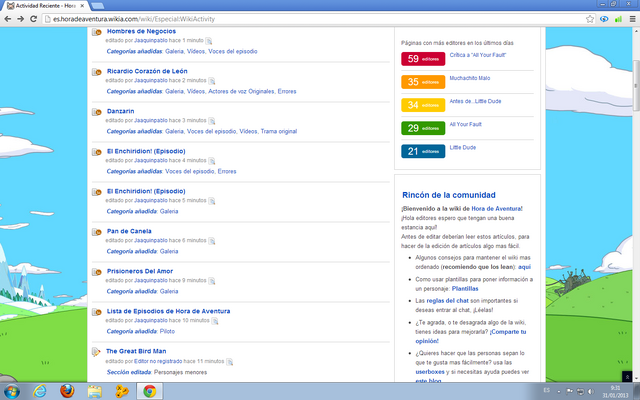Click the green bars extension icon
This screenshot has height=400, width=640.
pos(618,19)
